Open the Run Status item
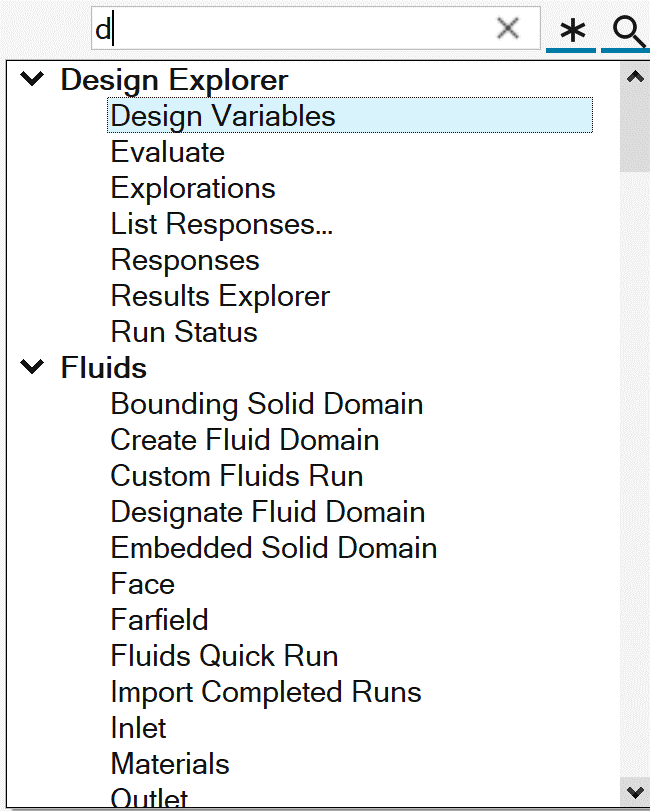Viewport: 650px width, 811px height. (184, 332)
